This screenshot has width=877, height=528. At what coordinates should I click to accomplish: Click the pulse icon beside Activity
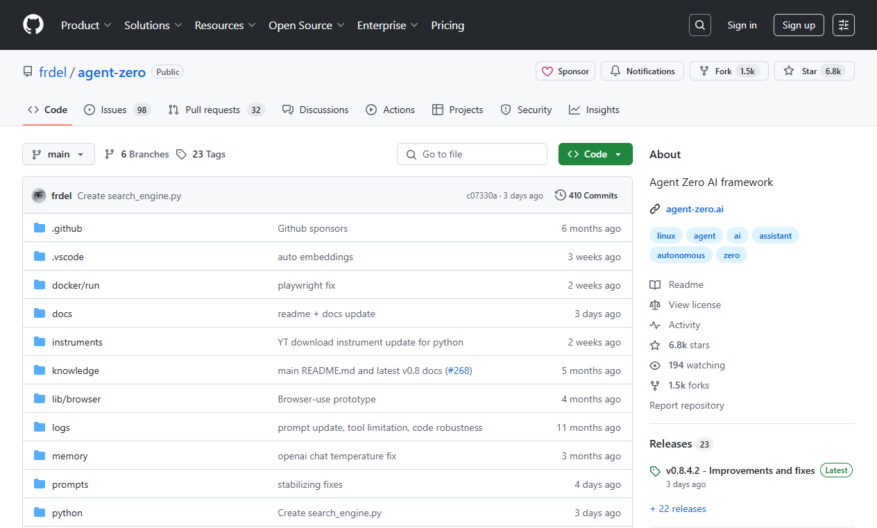655,325
